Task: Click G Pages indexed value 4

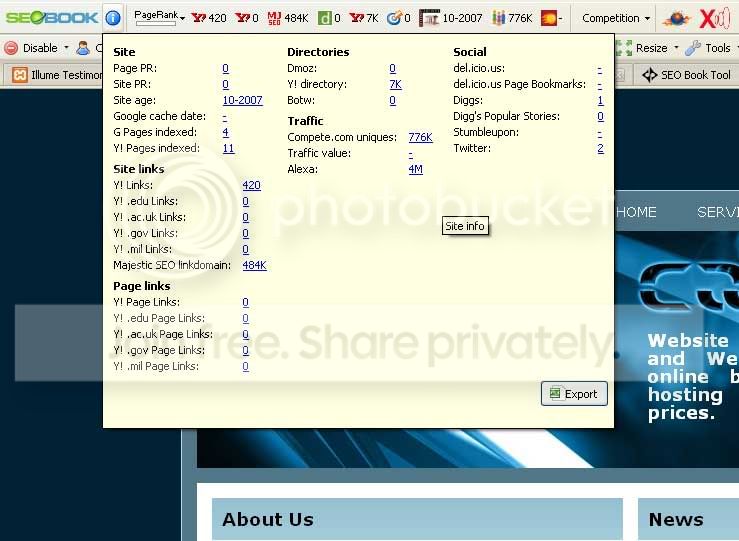Action: [225, 132]
